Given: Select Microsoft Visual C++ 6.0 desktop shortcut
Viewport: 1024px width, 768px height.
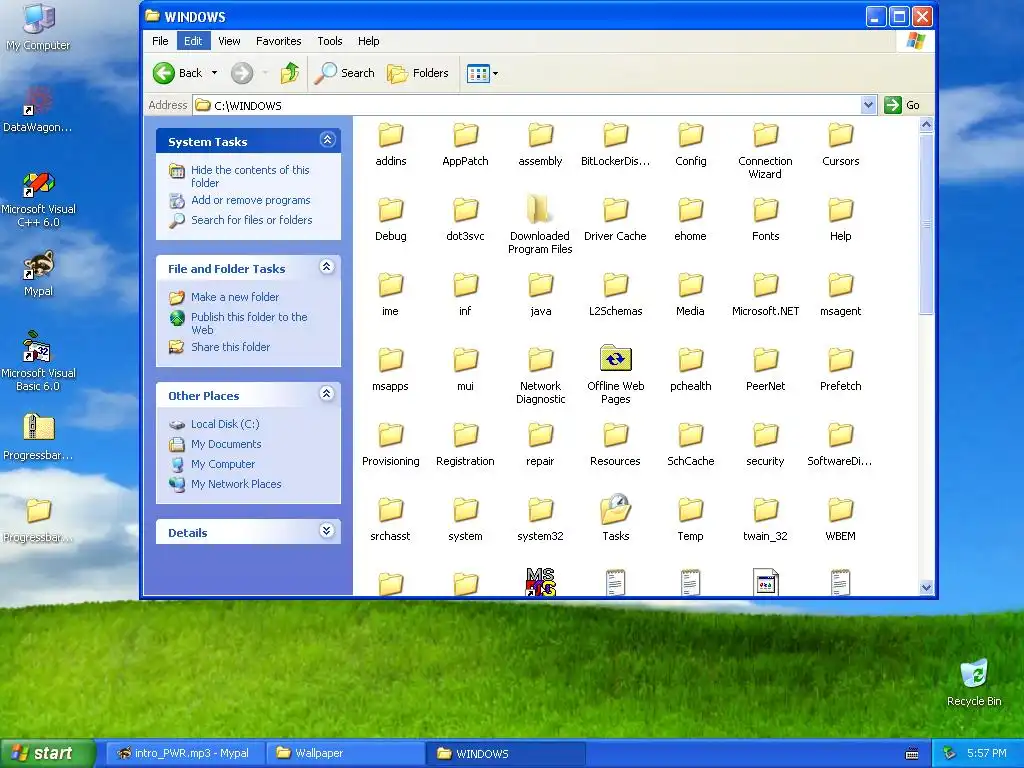Looking at the screenshot, I should point(38,200).
